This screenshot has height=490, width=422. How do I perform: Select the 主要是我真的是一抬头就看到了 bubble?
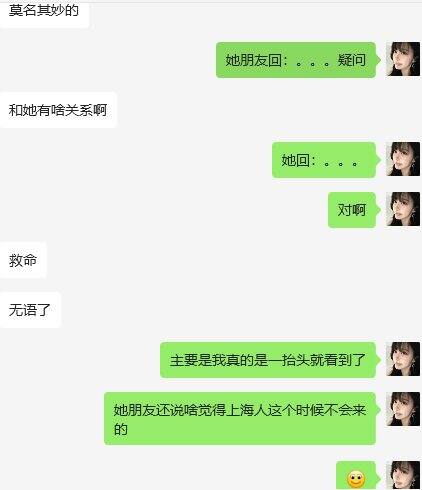pyautogui.click(x=268, y=360)
